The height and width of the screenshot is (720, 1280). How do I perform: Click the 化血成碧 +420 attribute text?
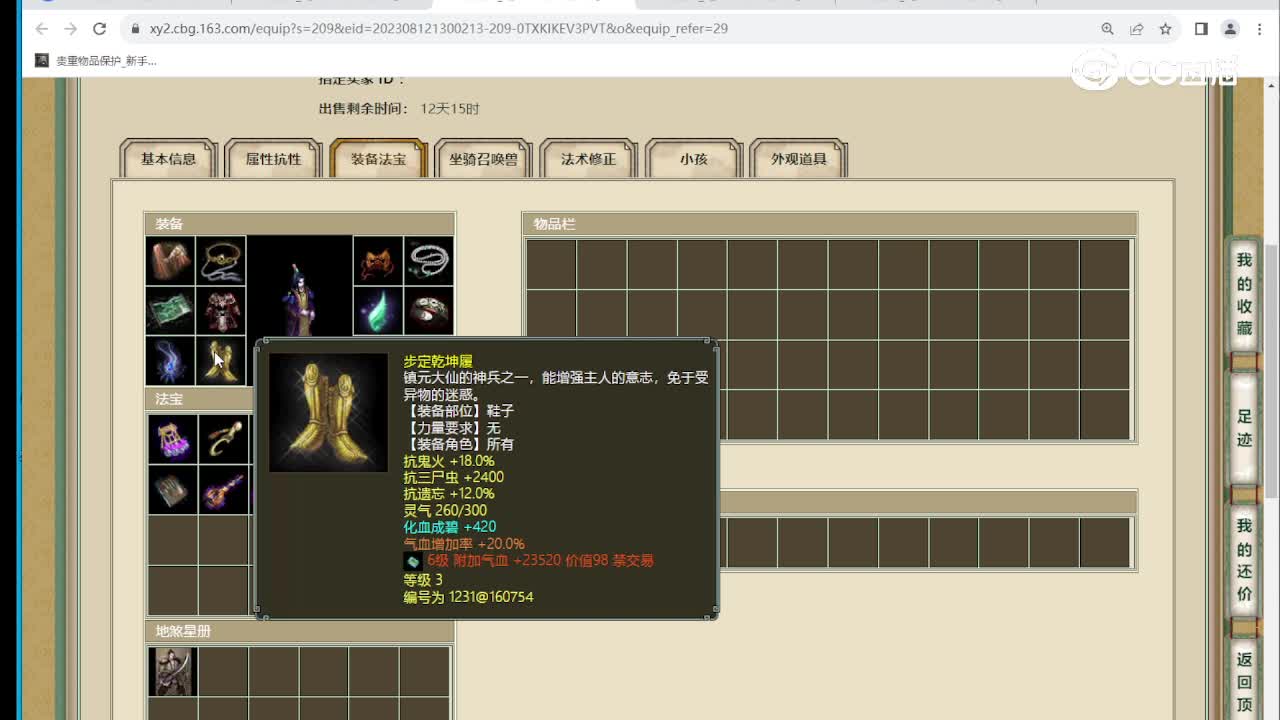click(x=450, y=527)
